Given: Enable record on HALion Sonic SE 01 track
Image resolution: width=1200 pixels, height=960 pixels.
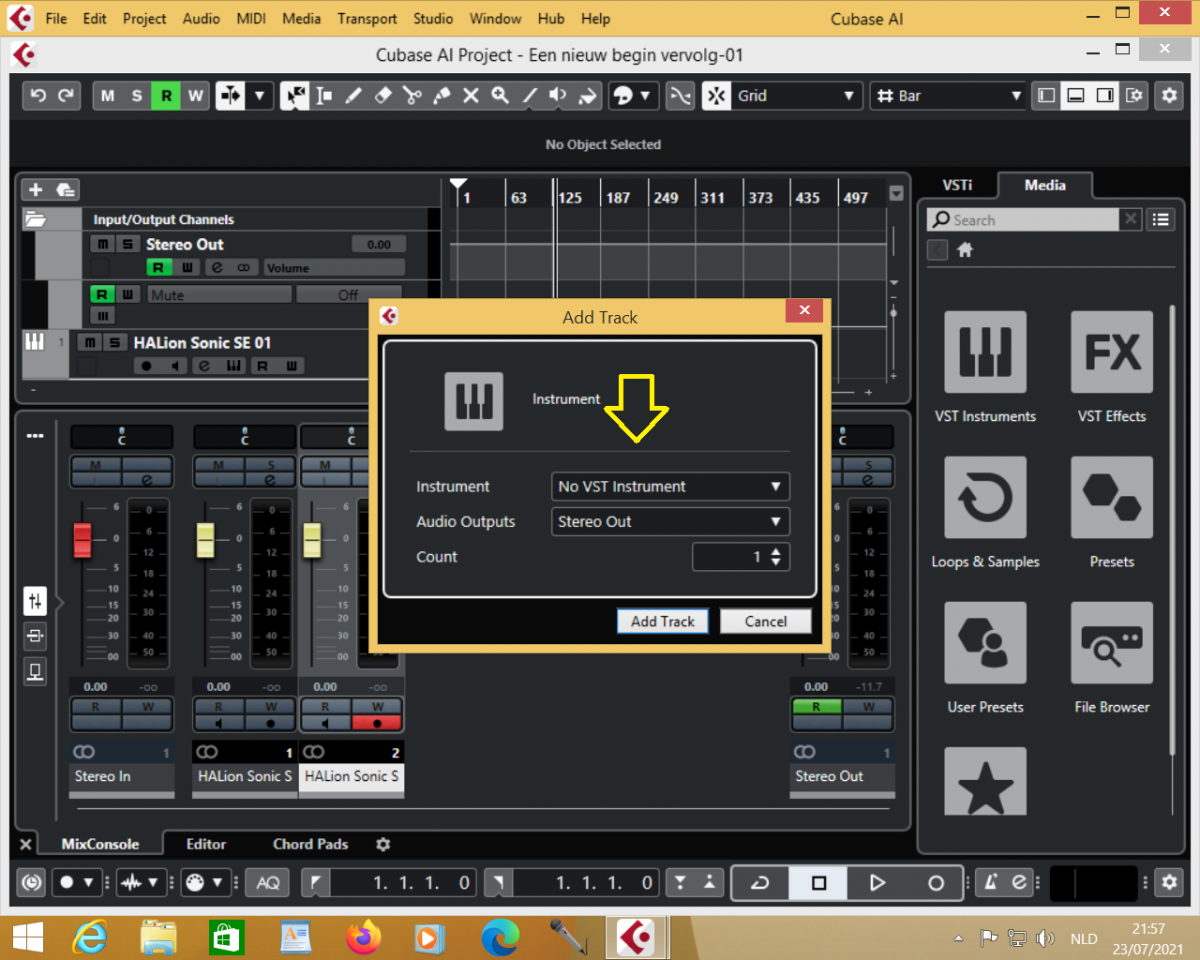Looking at the screenshot, I should pyautogui.click(x=146, y=366).
